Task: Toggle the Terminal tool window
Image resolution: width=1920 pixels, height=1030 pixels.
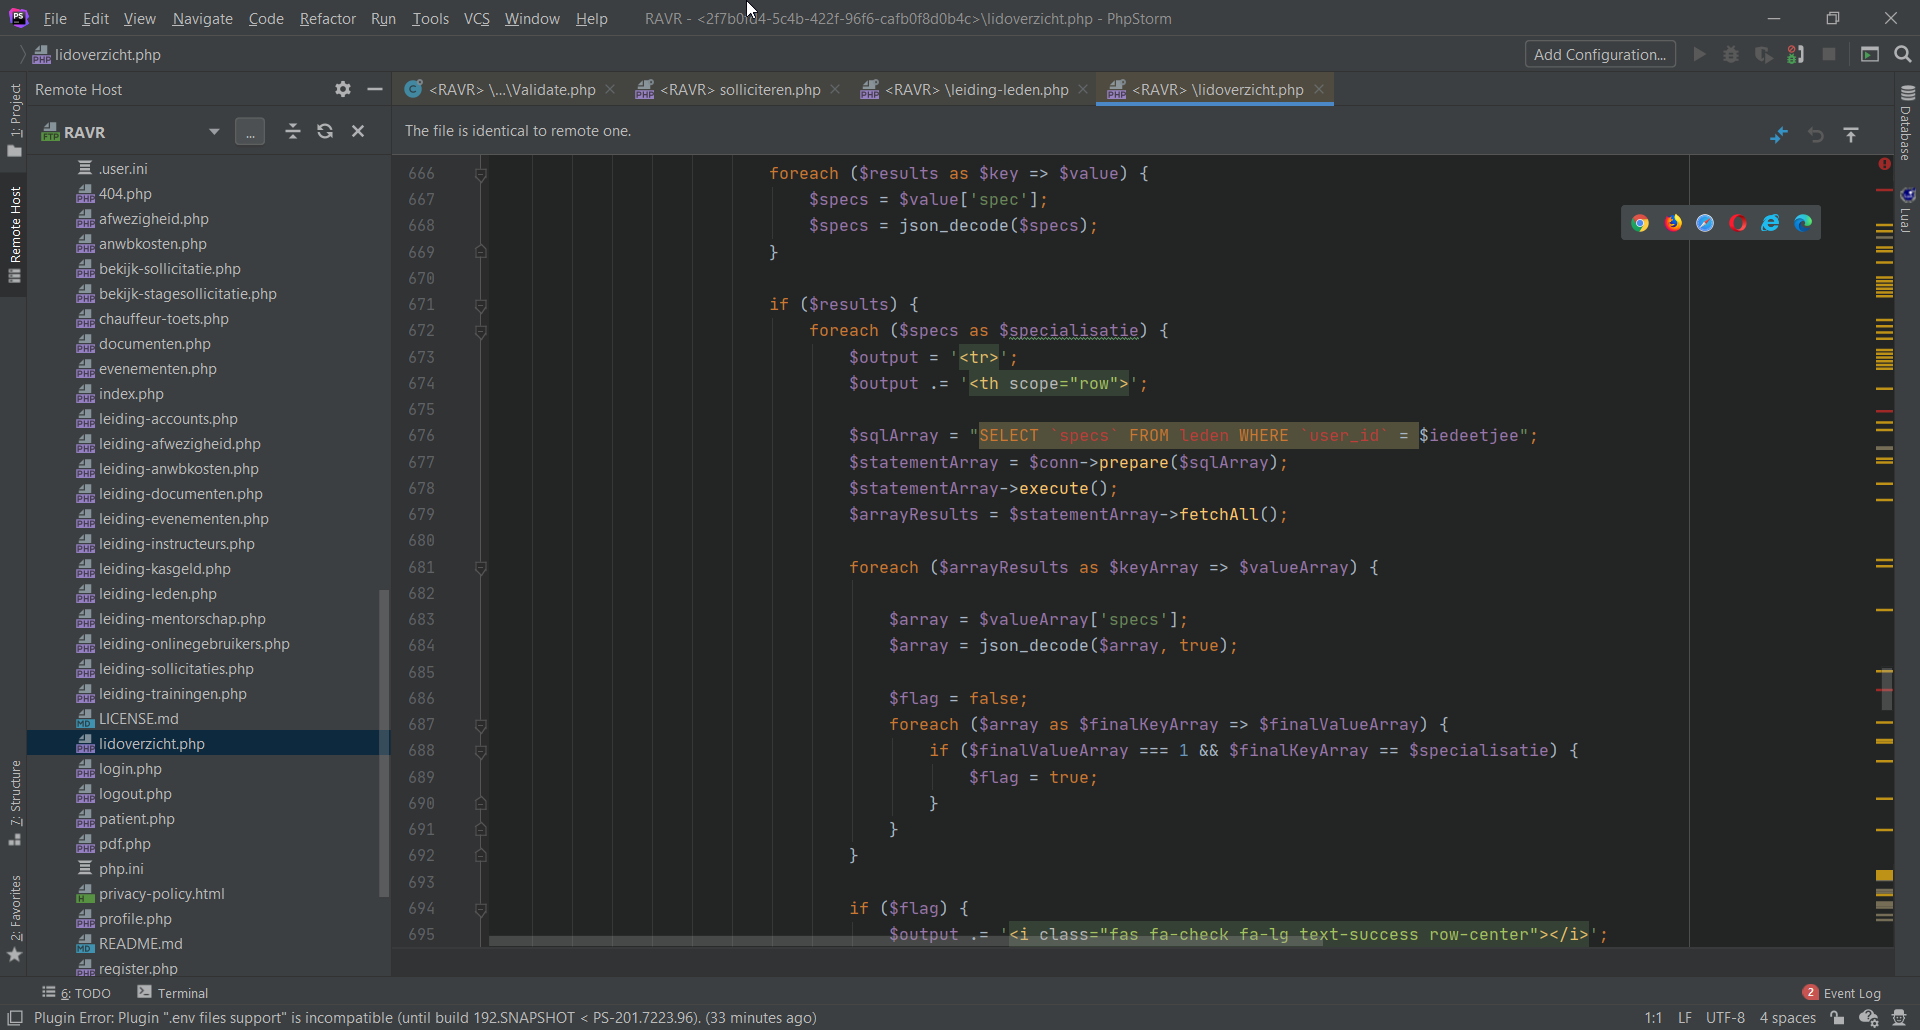Action: point(173,993)
